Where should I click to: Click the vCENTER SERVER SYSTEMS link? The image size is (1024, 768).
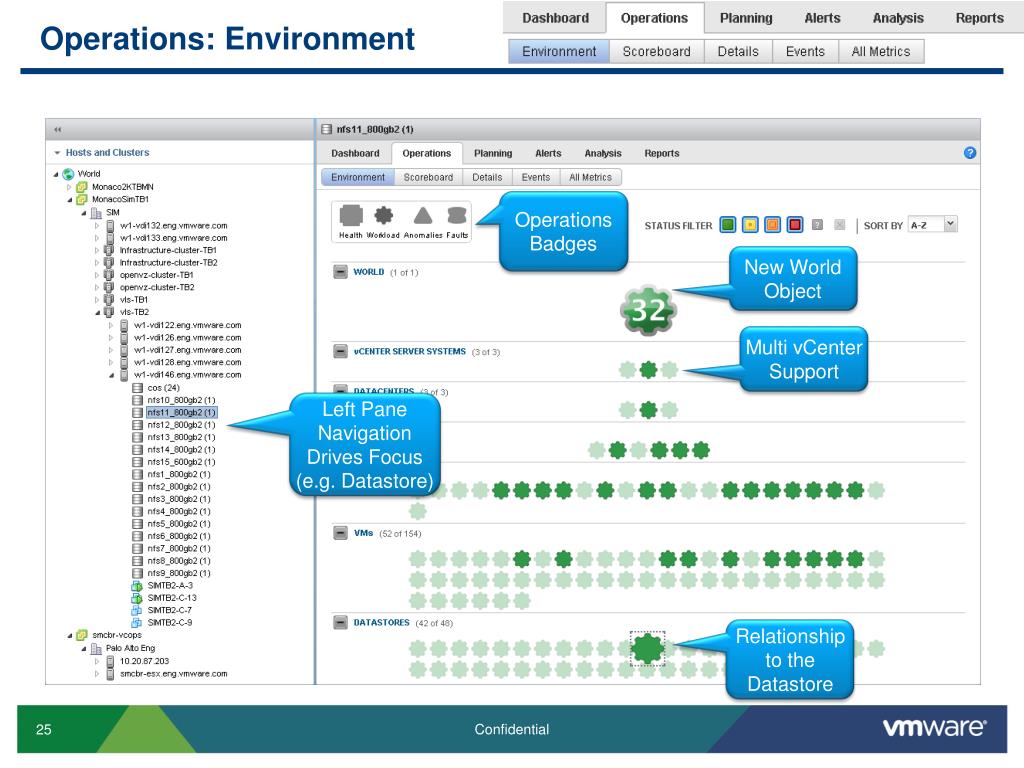(409, 351)
